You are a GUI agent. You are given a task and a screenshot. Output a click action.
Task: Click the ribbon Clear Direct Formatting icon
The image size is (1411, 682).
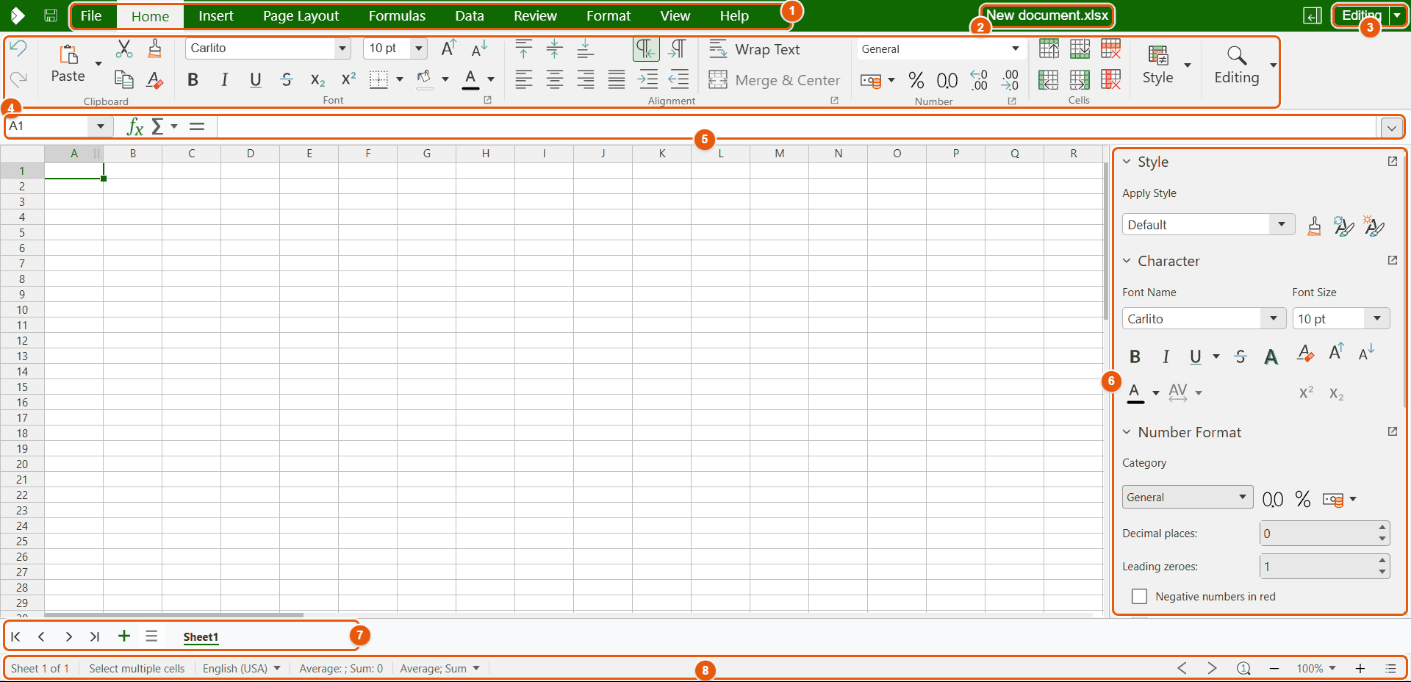coord(154,80)
